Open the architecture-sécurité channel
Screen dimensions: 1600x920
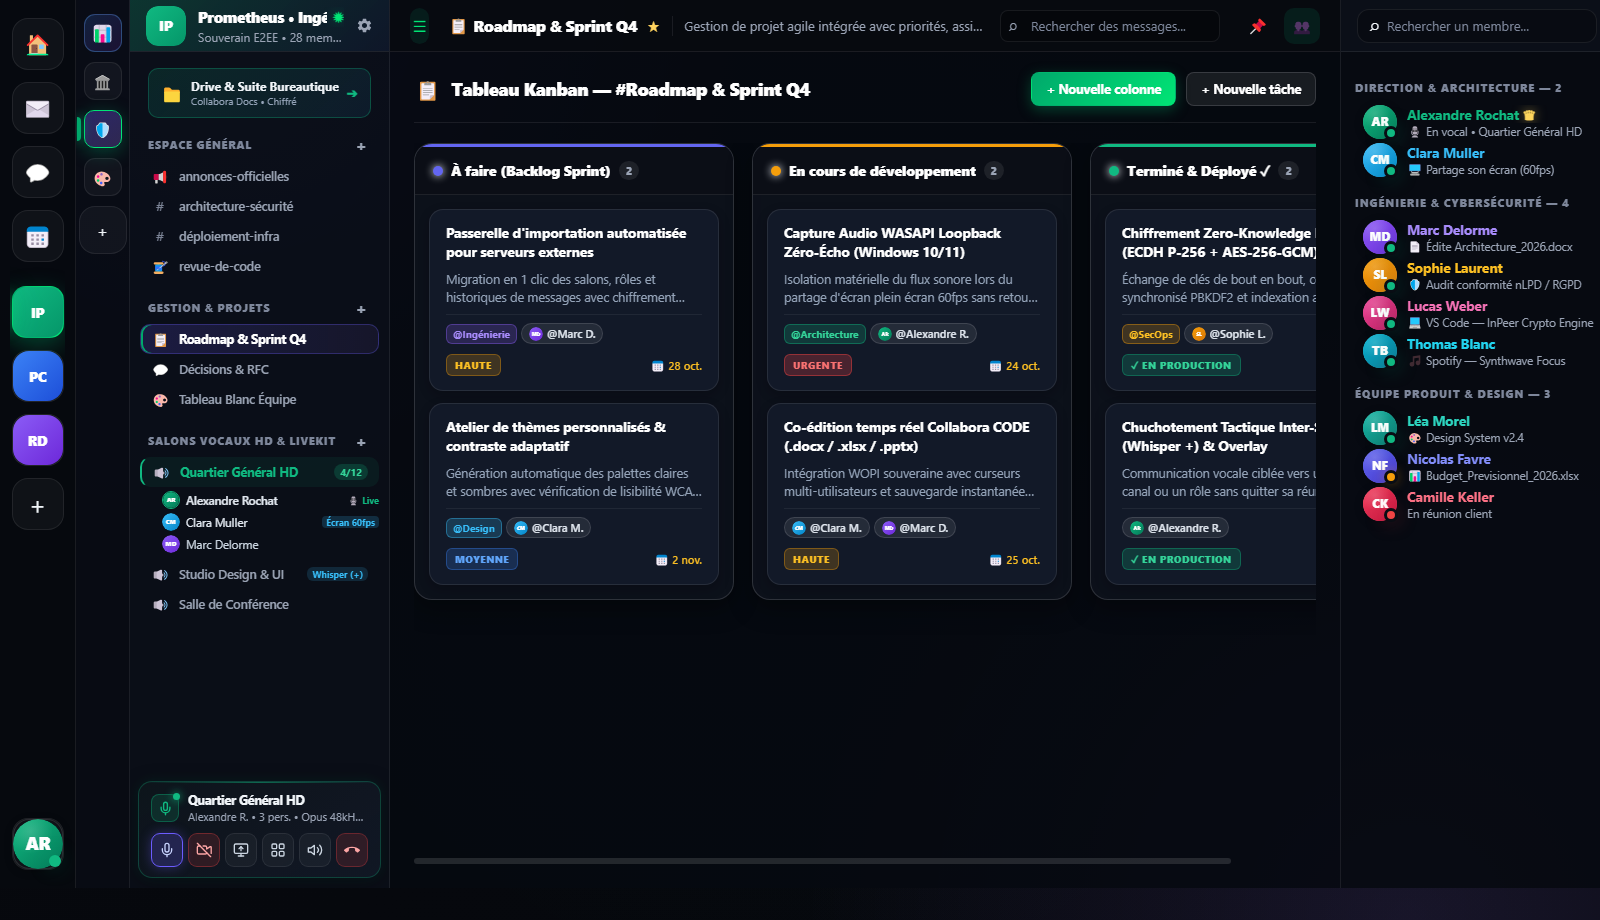coord(260,206)
